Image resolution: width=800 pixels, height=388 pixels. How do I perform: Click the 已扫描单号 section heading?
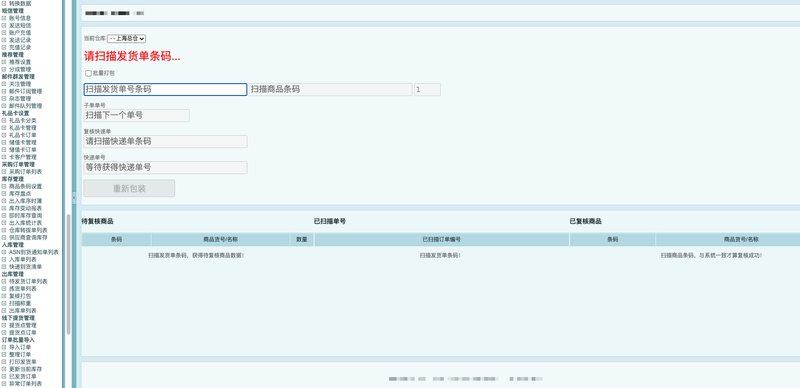point(330,222)
